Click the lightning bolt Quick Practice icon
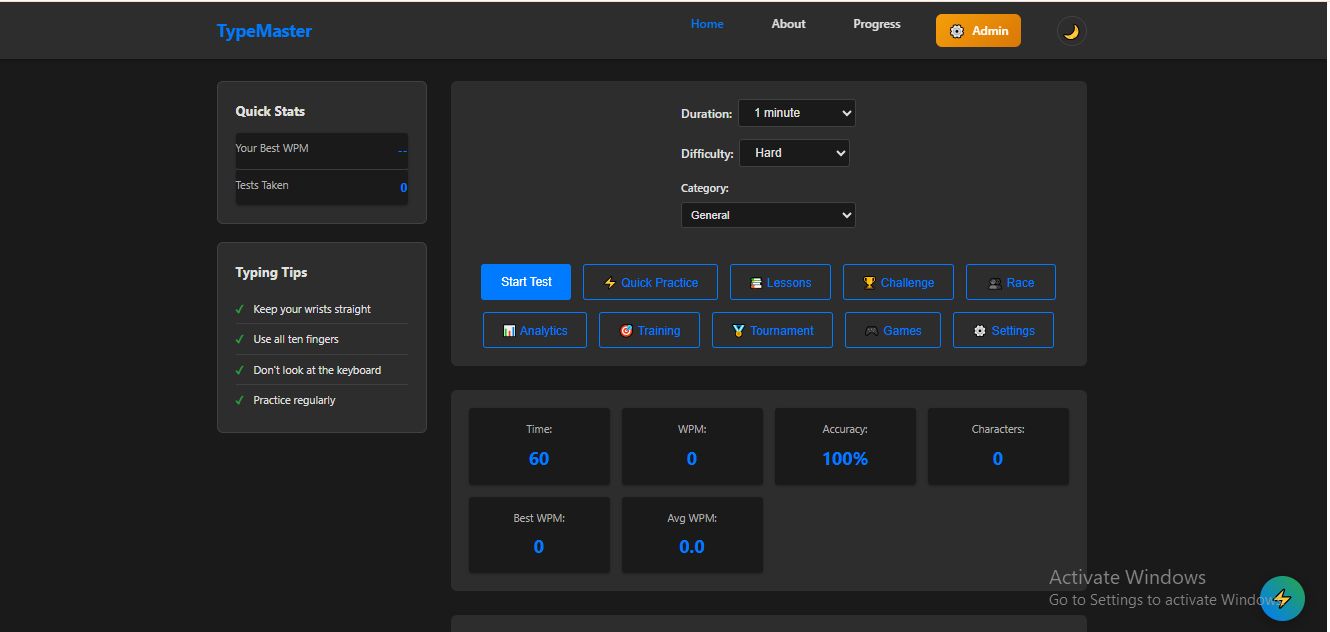This screenshot has height=632, width=1330. 610,283
